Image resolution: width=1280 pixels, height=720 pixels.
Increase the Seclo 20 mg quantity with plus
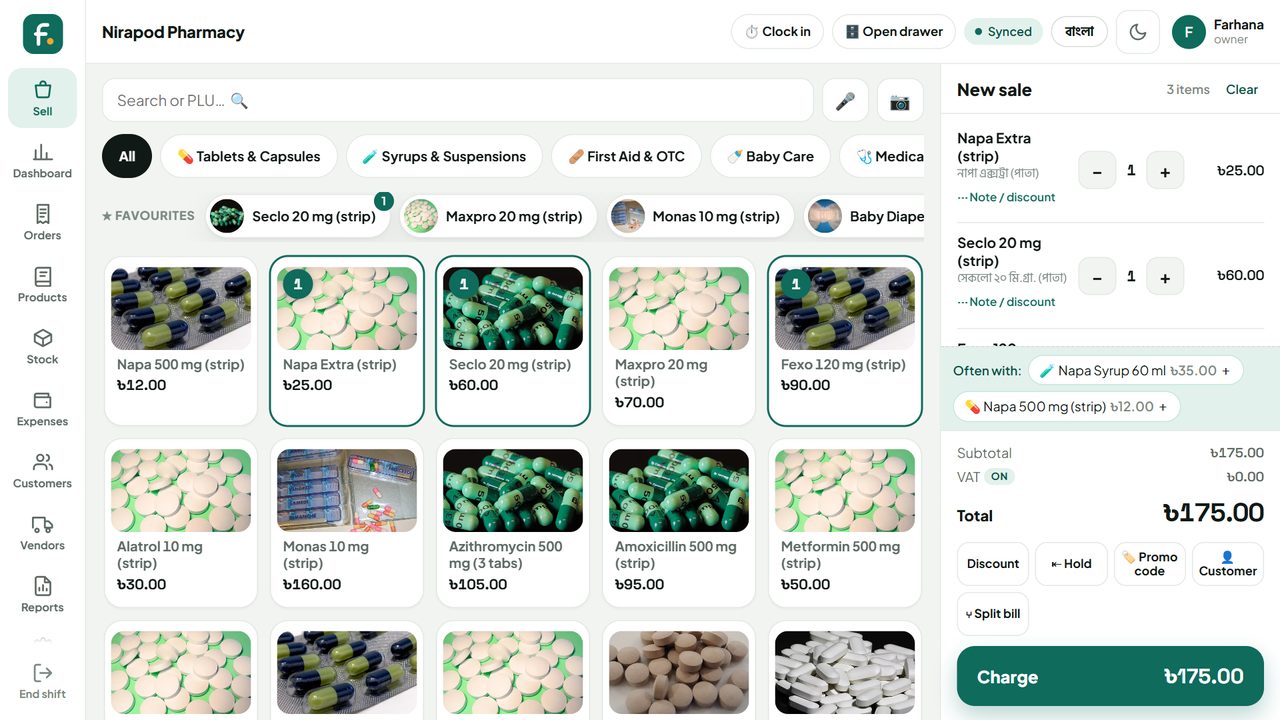1165,276
